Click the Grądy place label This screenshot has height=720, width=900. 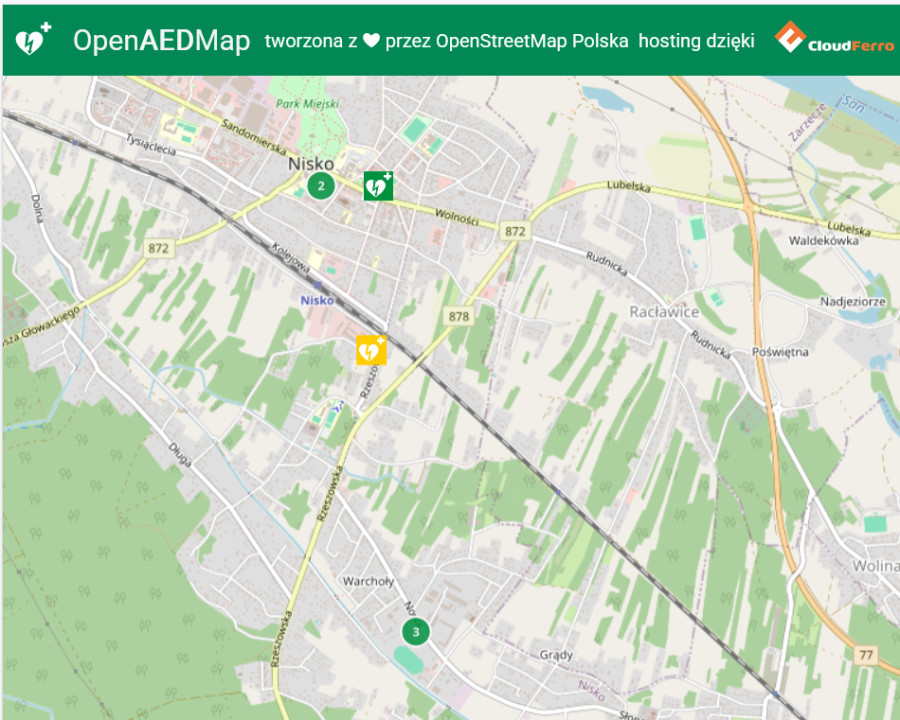[x=556, y=655]
